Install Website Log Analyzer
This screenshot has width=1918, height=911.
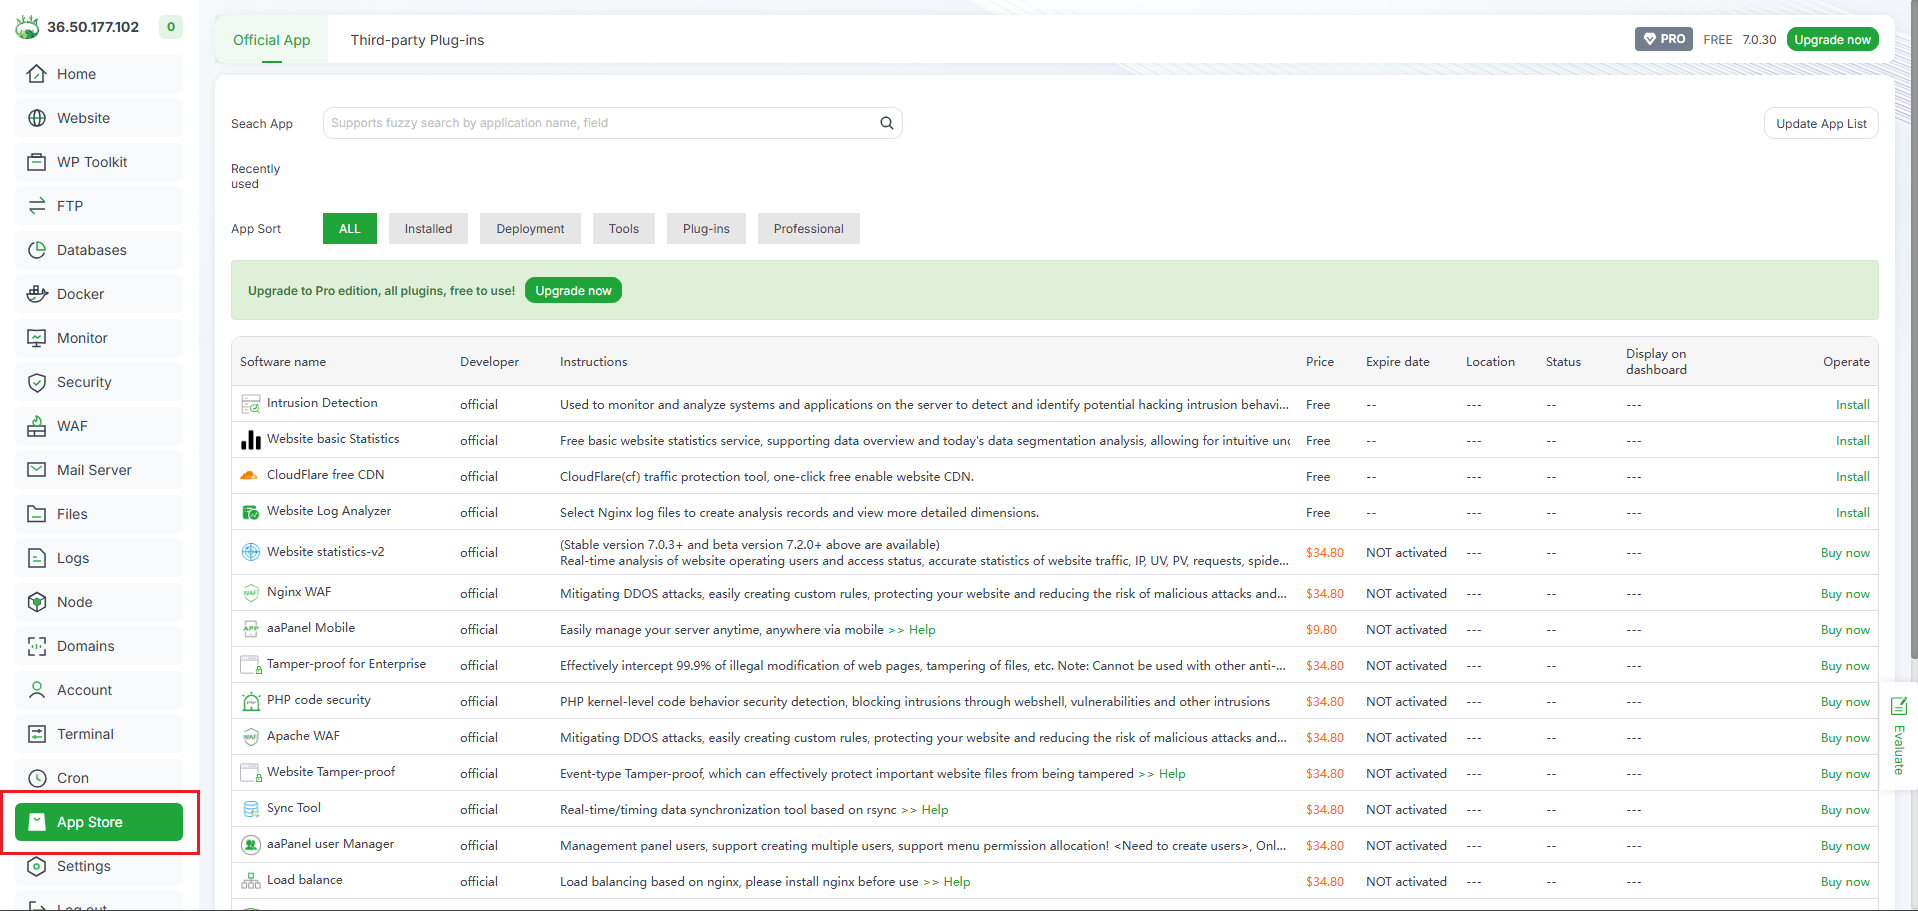click(x=1852, y=513)
